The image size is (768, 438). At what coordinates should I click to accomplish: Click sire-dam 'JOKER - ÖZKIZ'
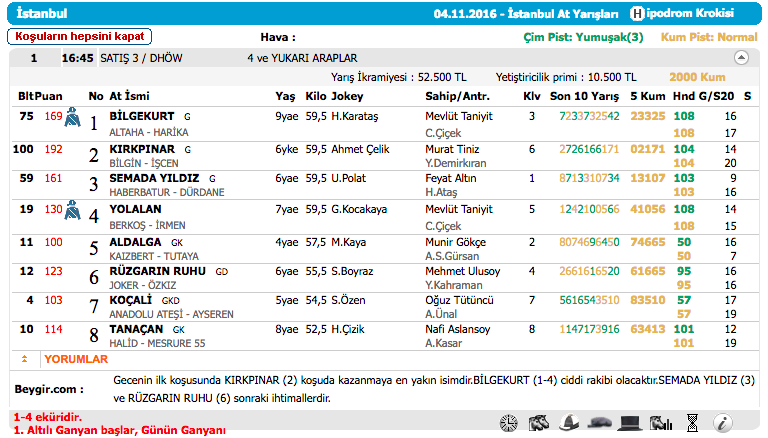(143, 285)
